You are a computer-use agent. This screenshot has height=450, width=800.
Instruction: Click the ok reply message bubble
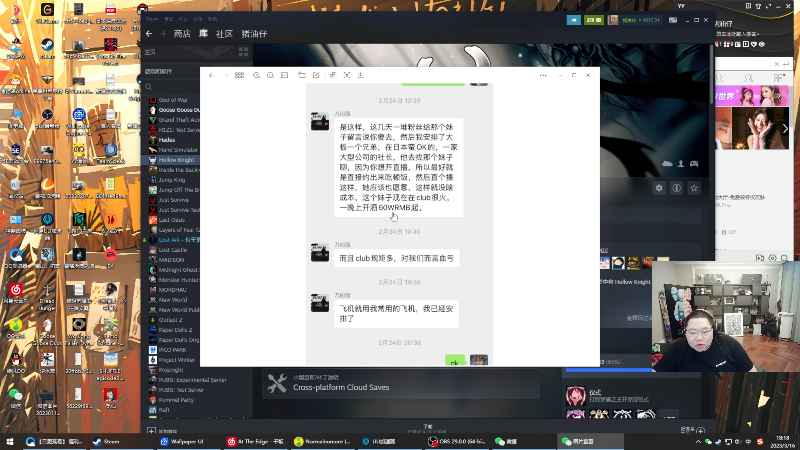455,361
